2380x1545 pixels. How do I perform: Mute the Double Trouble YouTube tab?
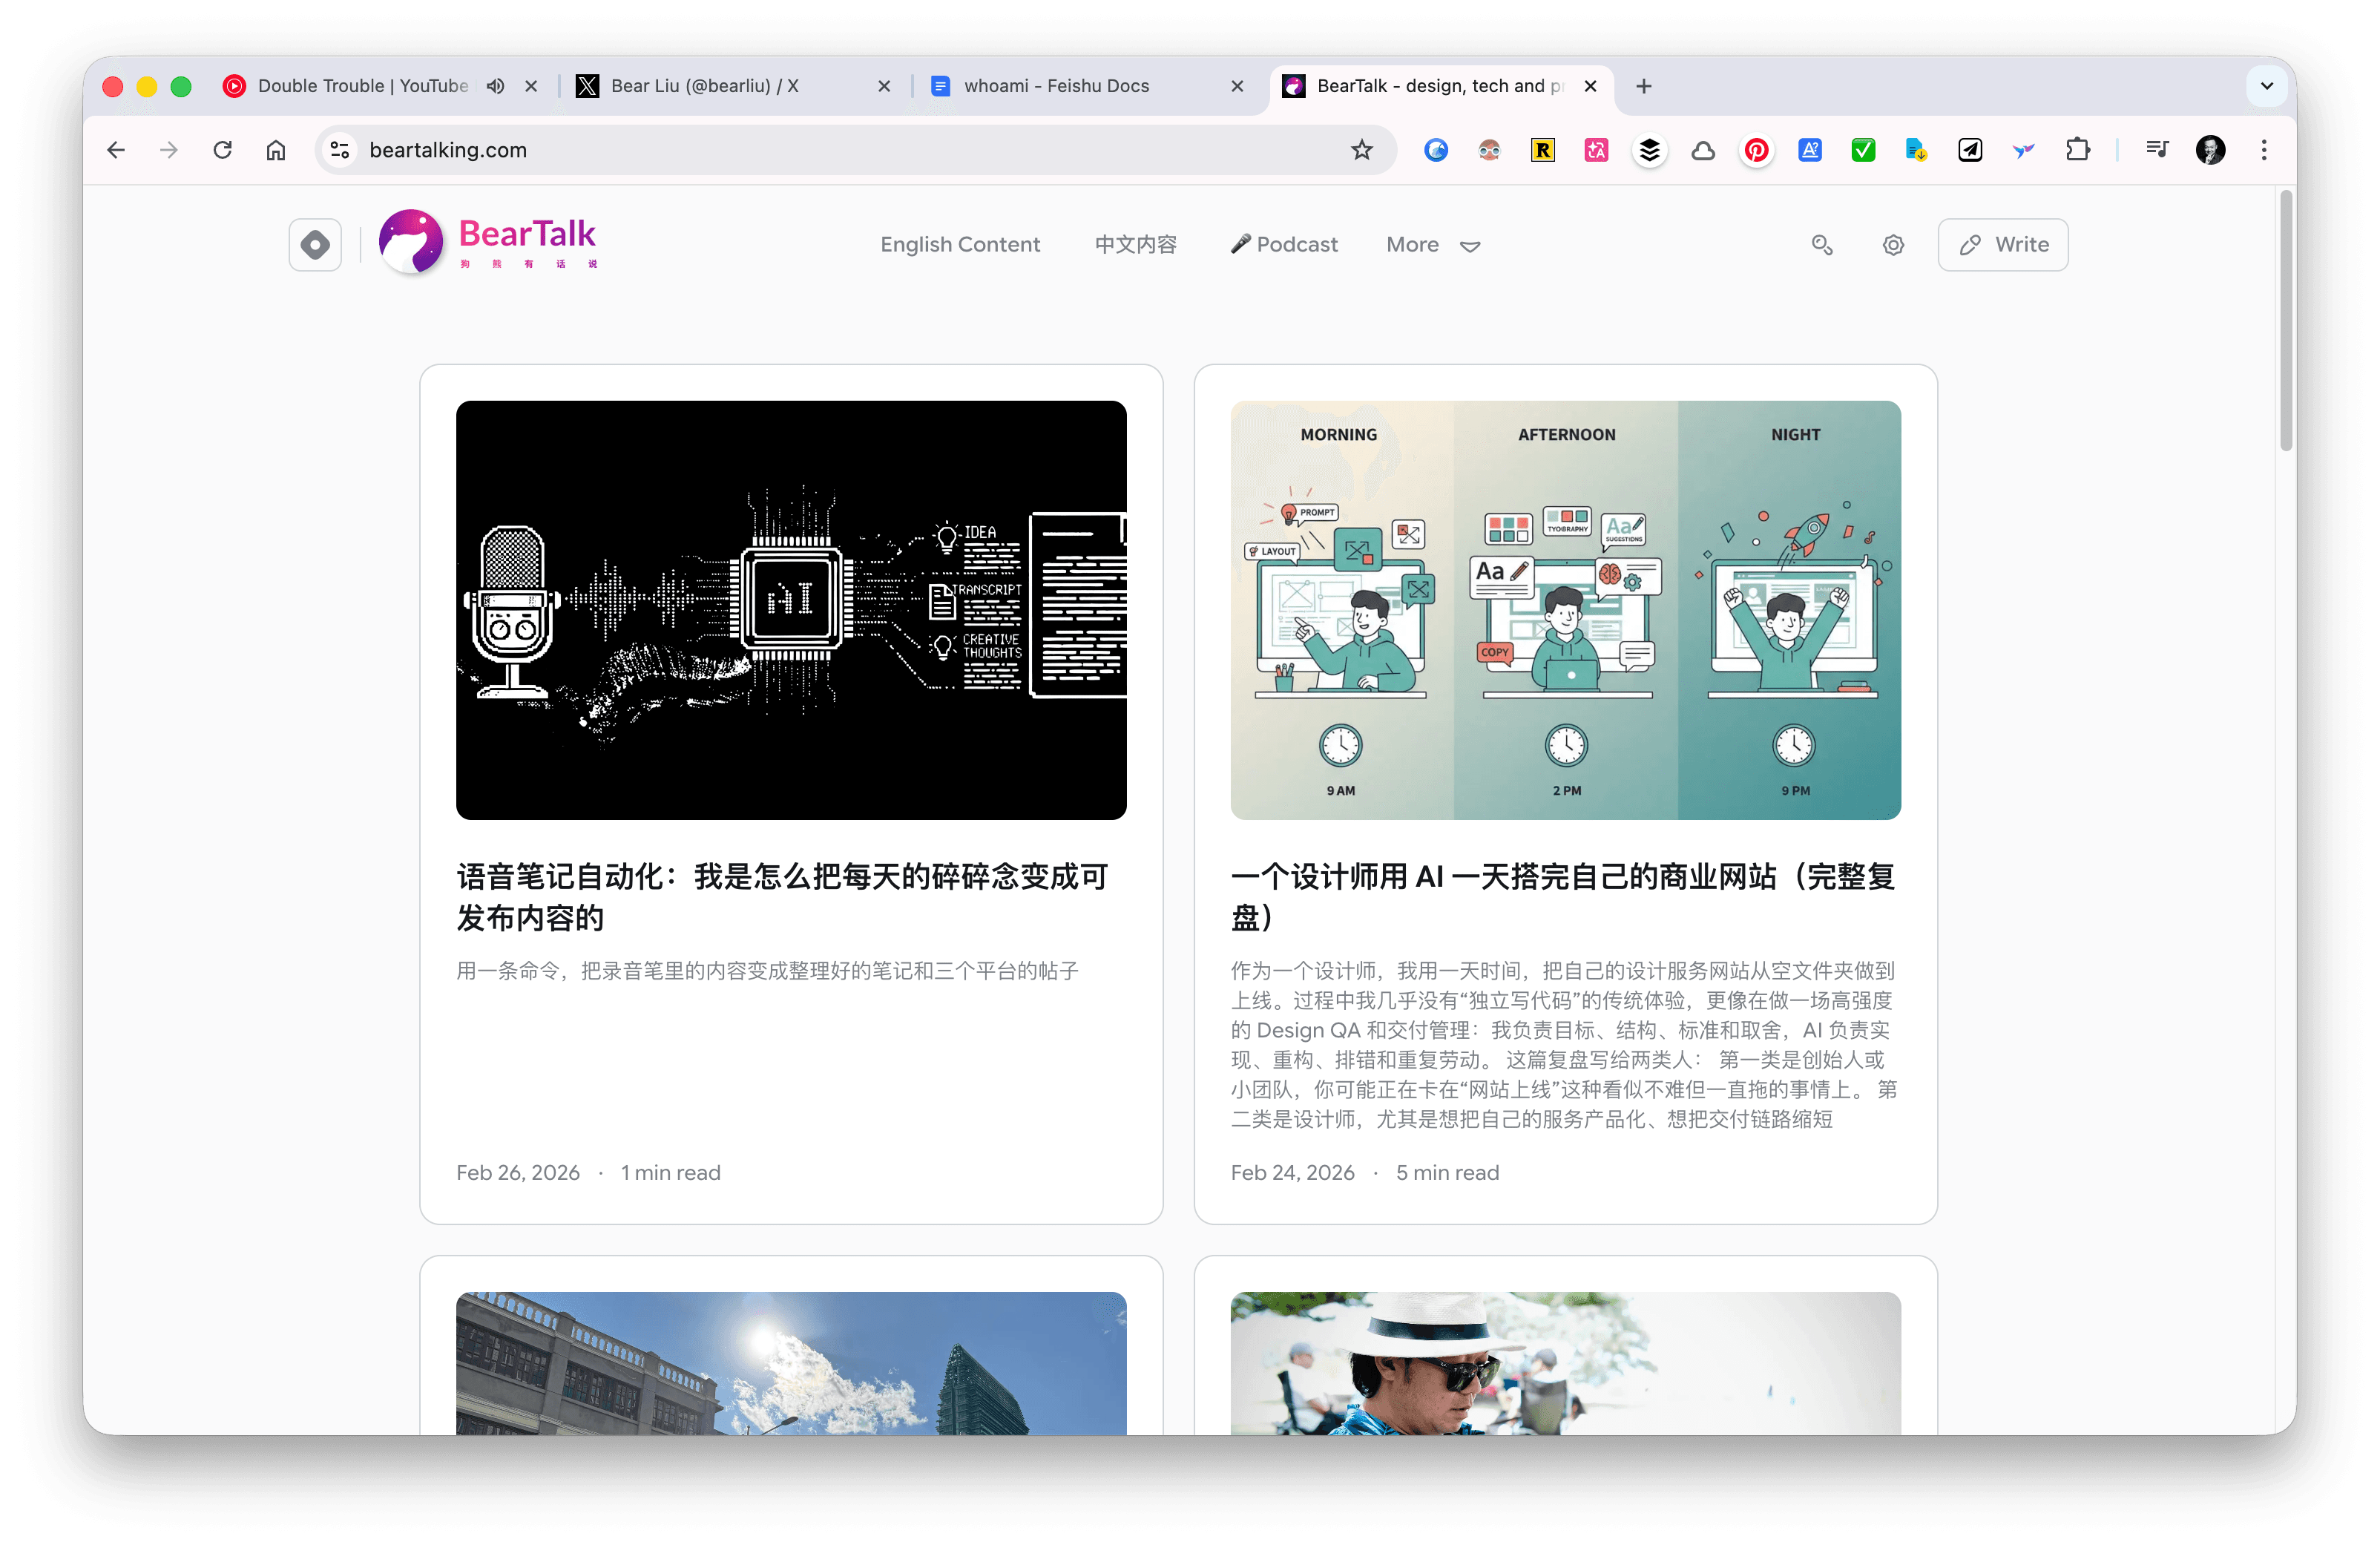[495, 86]
